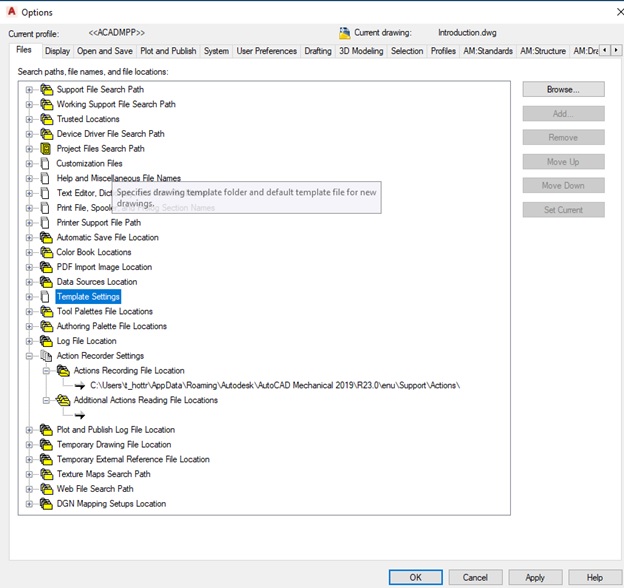Click the Current drawing icon next to Introduction.dwg
This screenshot has width=624, height=588.
click(x=345, y=33)
